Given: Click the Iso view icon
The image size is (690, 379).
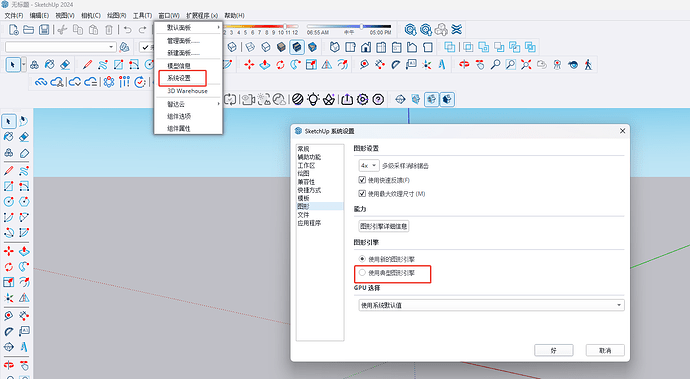Looking at the screenshot, I should (x=334, y=47).
